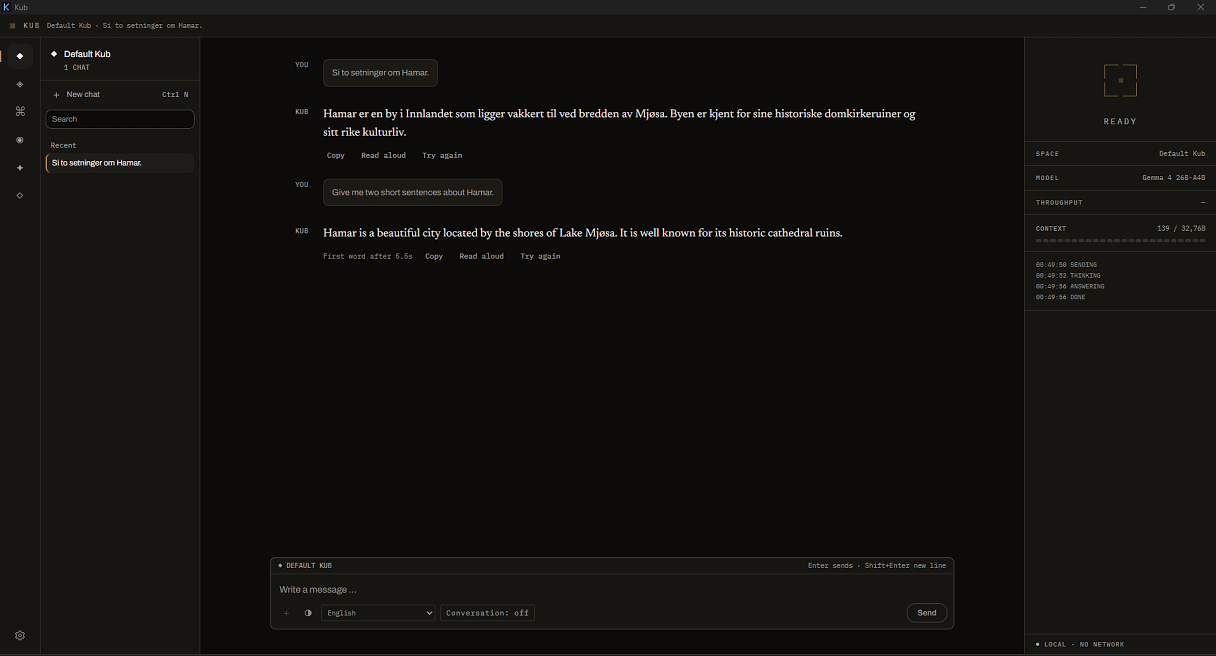Click the Ctrl N shortcut hint
The width and height of the screenshot is (1216, 656).
click(175, 94)
